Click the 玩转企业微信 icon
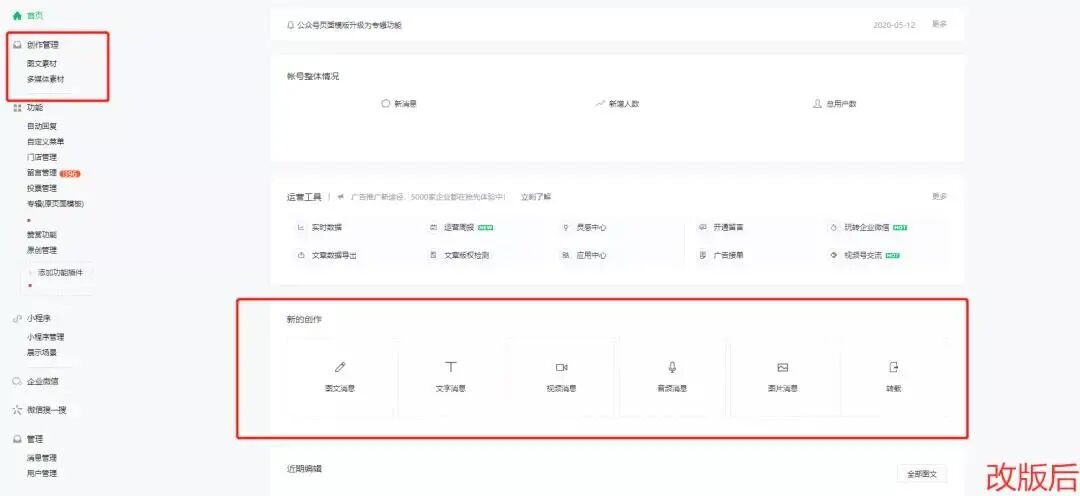Image resolution: width=1080 pixels, height=496 pixels. pyautogui.click(x=833, y=227)
